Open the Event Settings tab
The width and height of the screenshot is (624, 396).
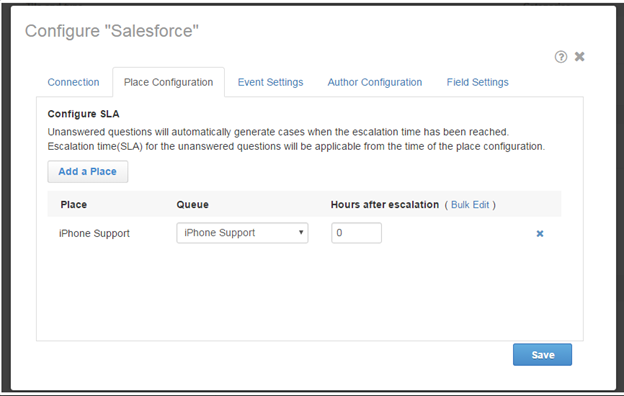pyautogui.click(x=270, y=82)
